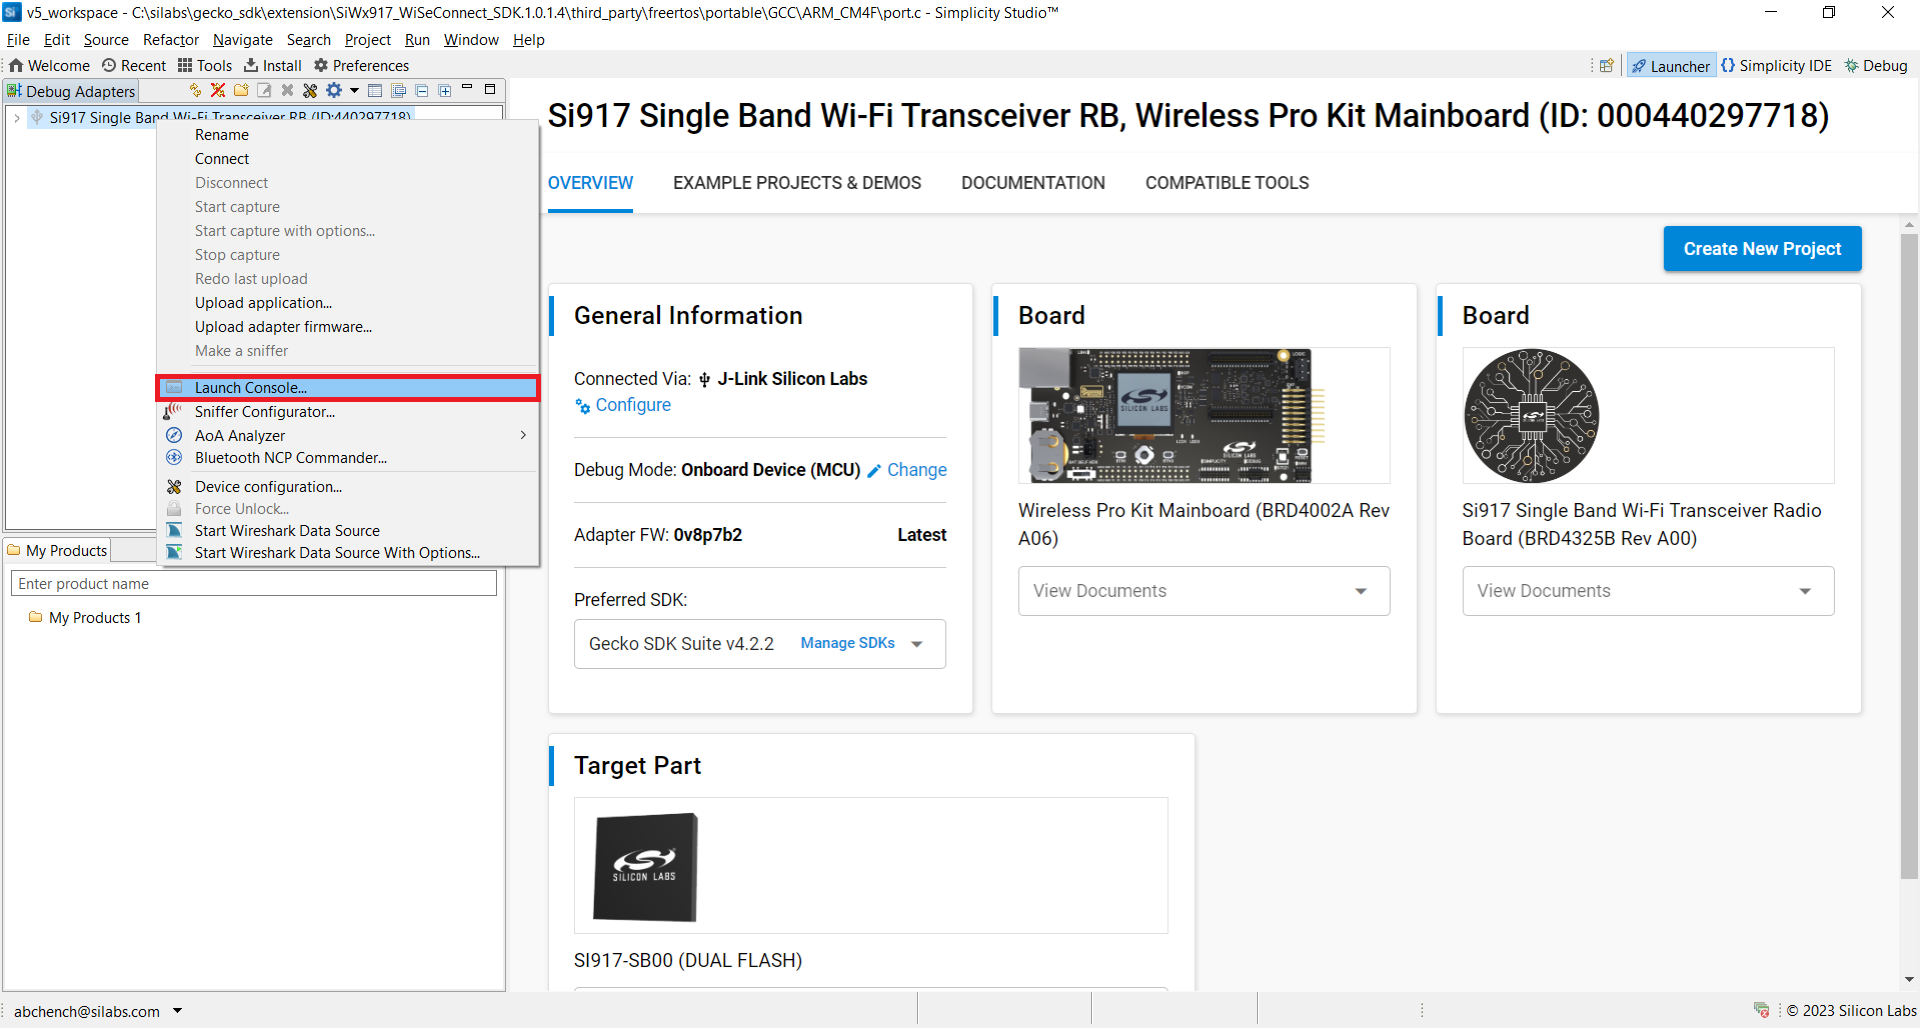Expand the Si917 Single Band adapter tree node
This screenshot has height=1028, width=1920.
pyautogui.click(x=17, y=118)
